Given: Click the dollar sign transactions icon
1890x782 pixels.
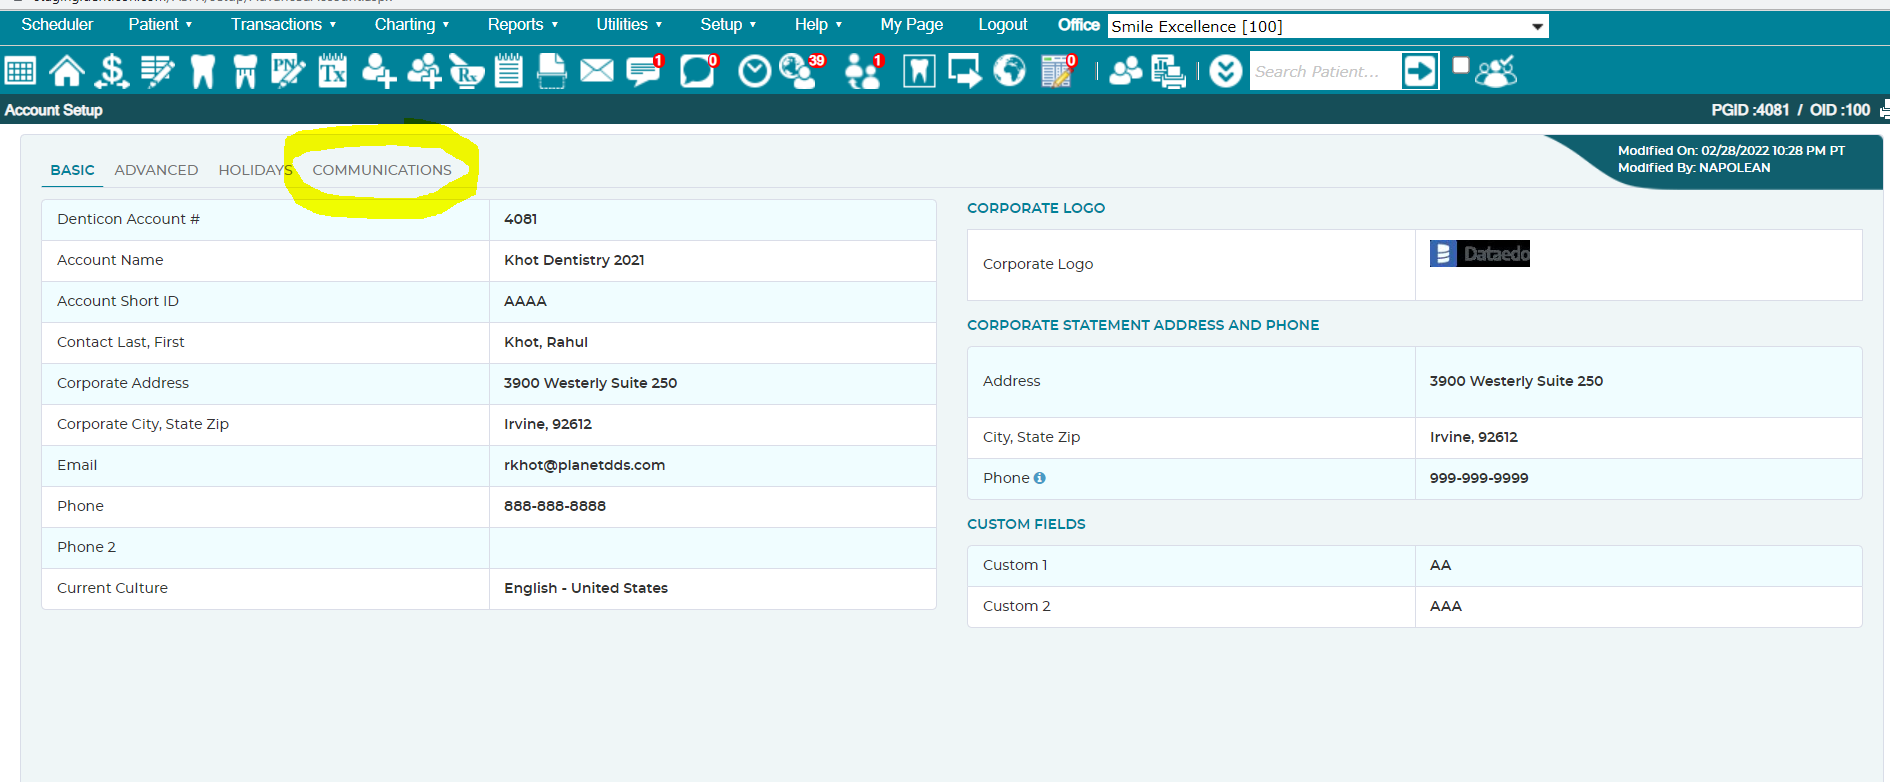Looking at the screenshot, I should (112, 71).
